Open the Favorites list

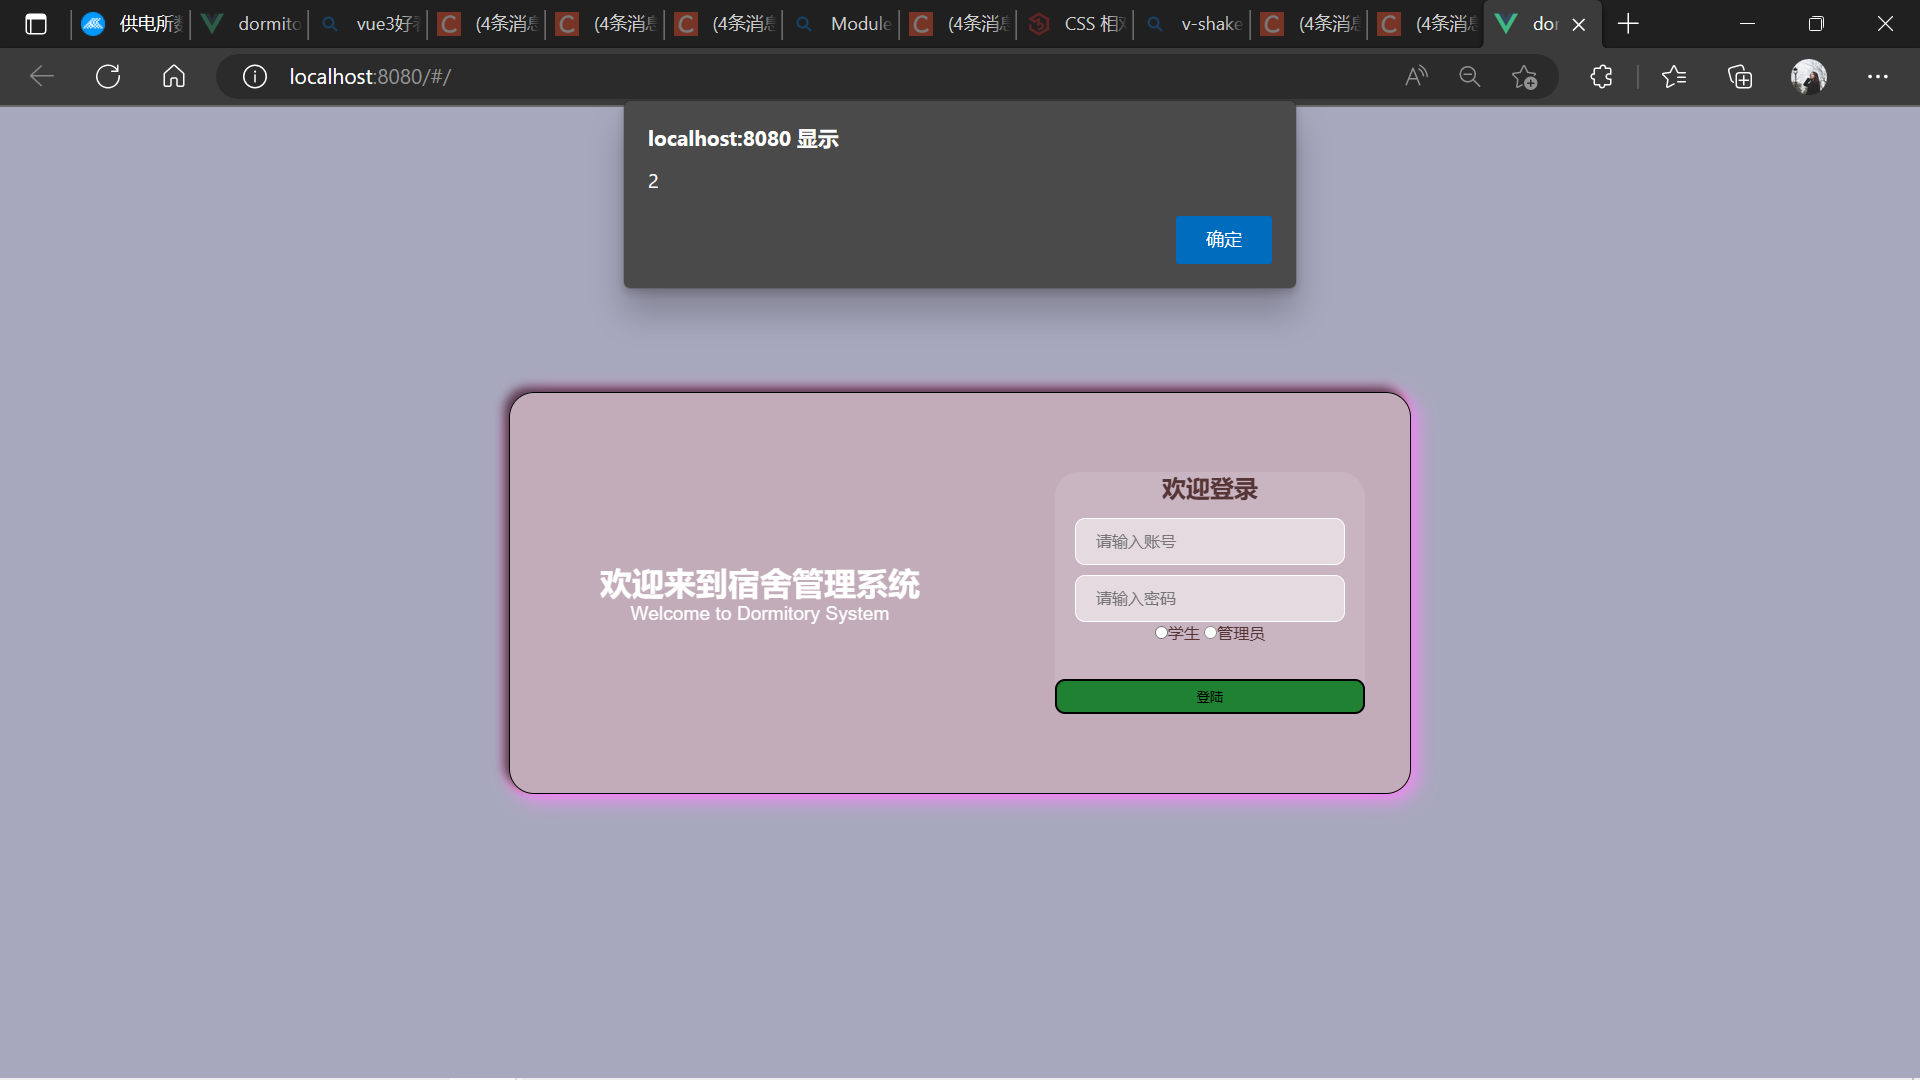(1674, 76)
